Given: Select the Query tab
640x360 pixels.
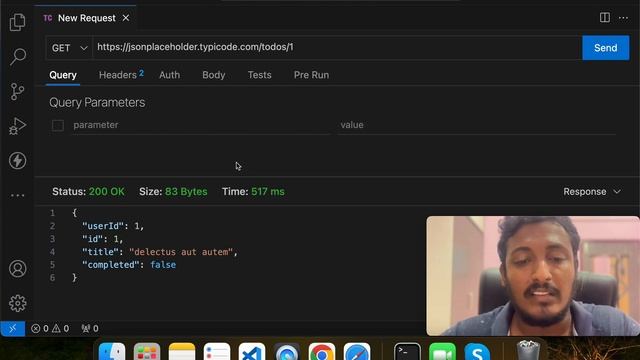Looking at the screenshot, I should [63, 75].
